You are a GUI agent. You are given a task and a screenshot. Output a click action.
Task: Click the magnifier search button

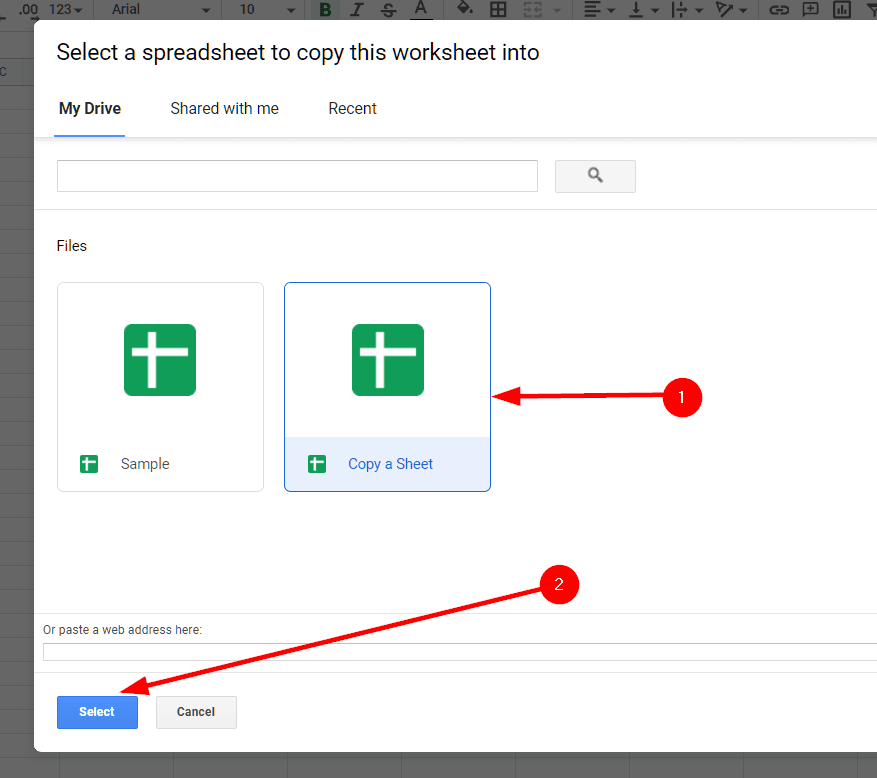coord(595,176)
